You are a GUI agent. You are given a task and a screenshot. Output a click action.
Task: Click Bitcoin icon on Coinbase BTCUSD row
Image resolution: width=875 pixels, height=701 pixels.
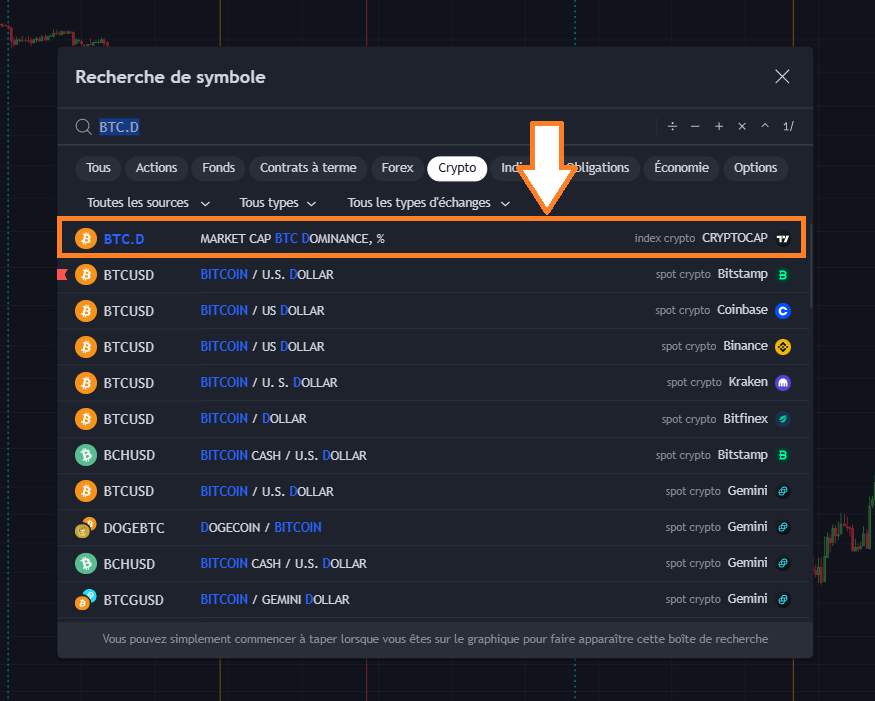[x=86, y=311]
